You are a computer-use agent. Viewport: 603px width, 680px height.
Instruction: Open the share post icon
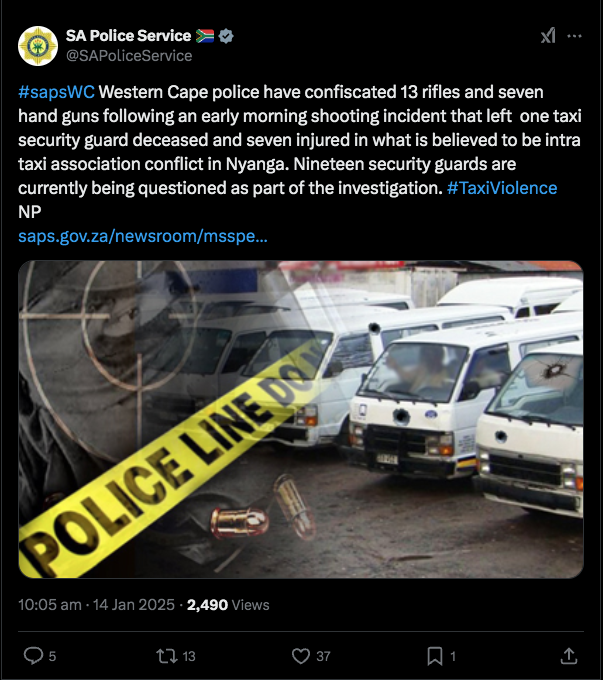click(x=568, y=656)
